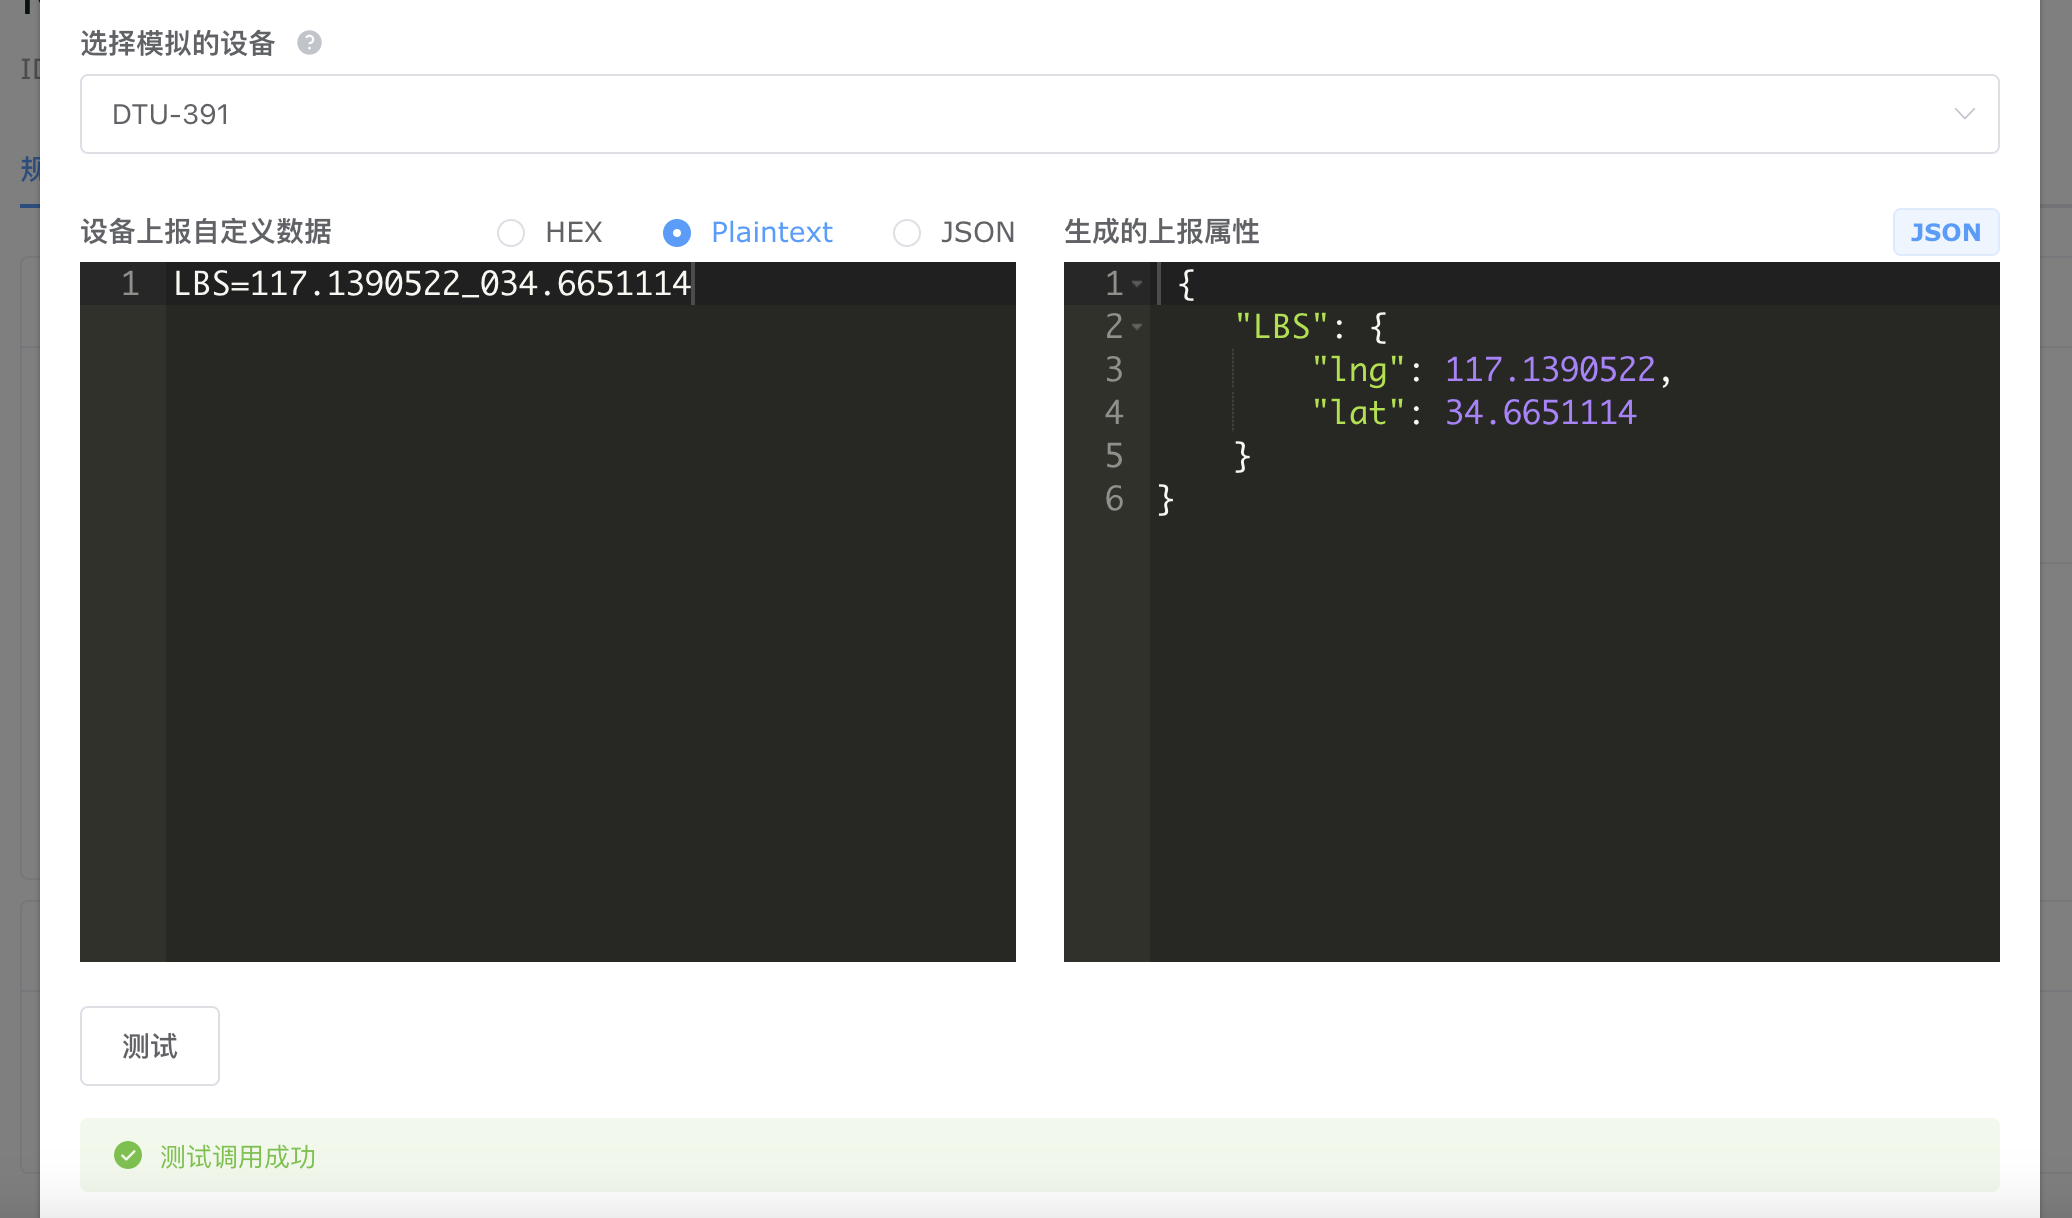
Task: Click the 生成的上报属性 label
Action: pos(1162,232)
